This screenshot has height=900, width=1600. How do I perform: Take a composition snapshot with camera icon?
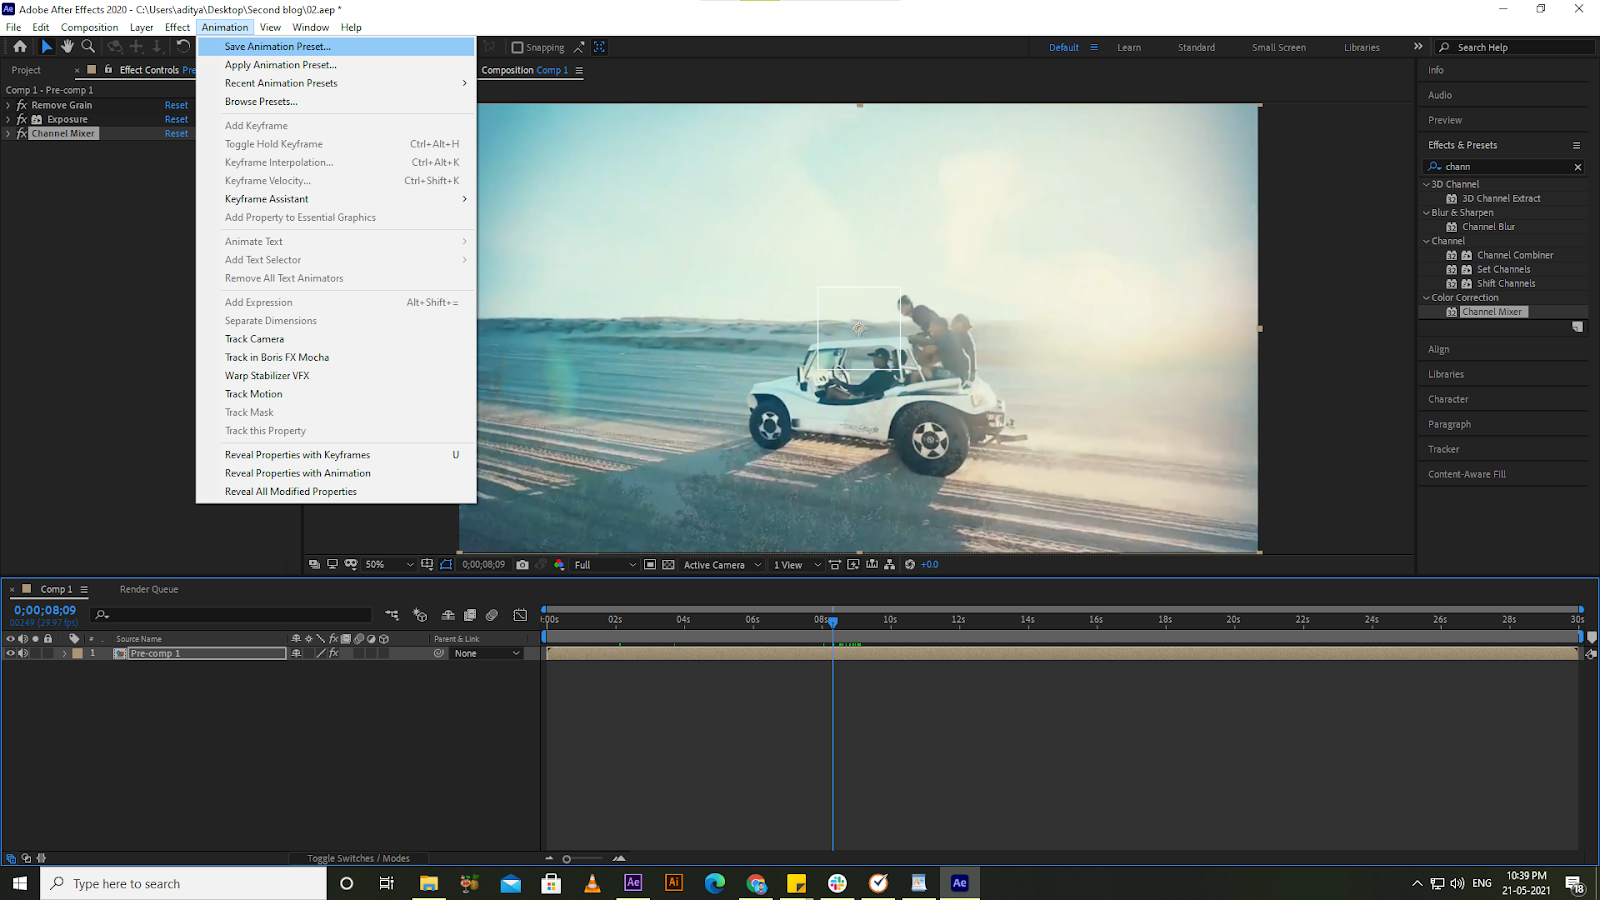(x=523, y=564)
